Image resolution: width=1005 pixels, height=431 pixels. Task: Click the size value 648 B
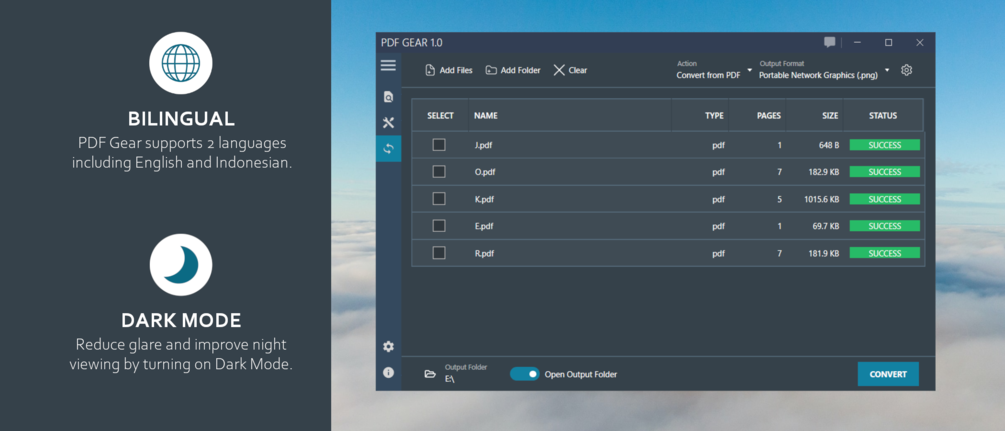829,145
